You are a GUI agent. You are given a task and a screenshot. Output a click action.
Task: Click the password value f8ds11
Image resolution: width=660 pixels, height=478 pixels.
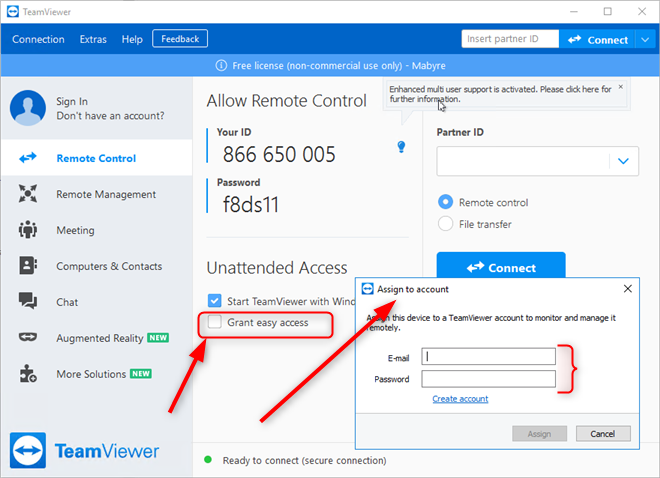(x=250, y=204)
